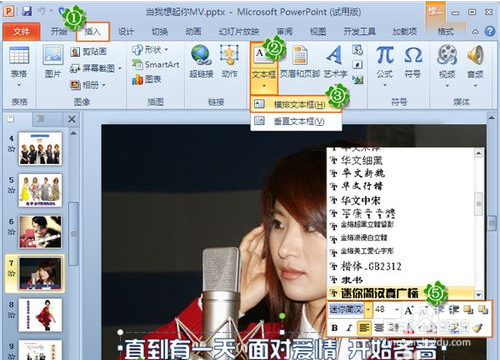Open PowerPoint help question mark icon
500x360 pixels.
(489, 31)
